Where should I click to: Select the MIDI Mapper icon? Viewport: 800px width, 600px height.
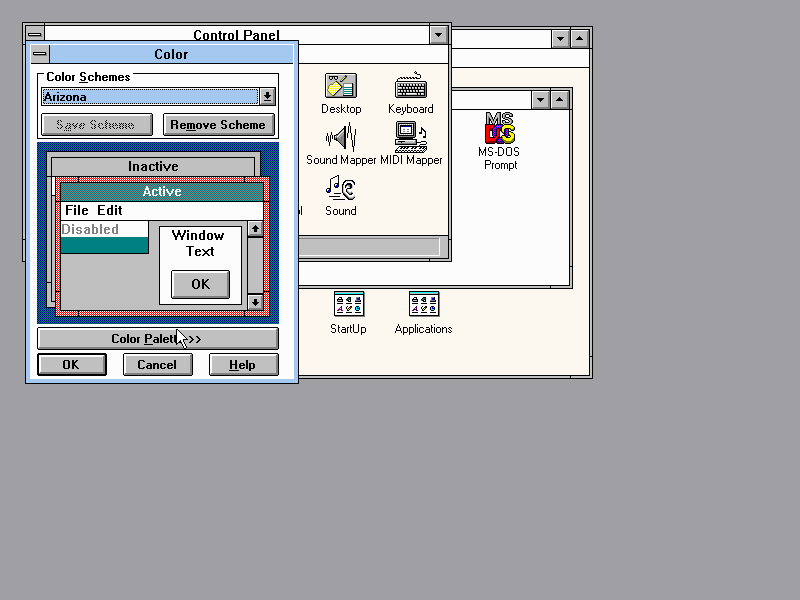[410, 138]
